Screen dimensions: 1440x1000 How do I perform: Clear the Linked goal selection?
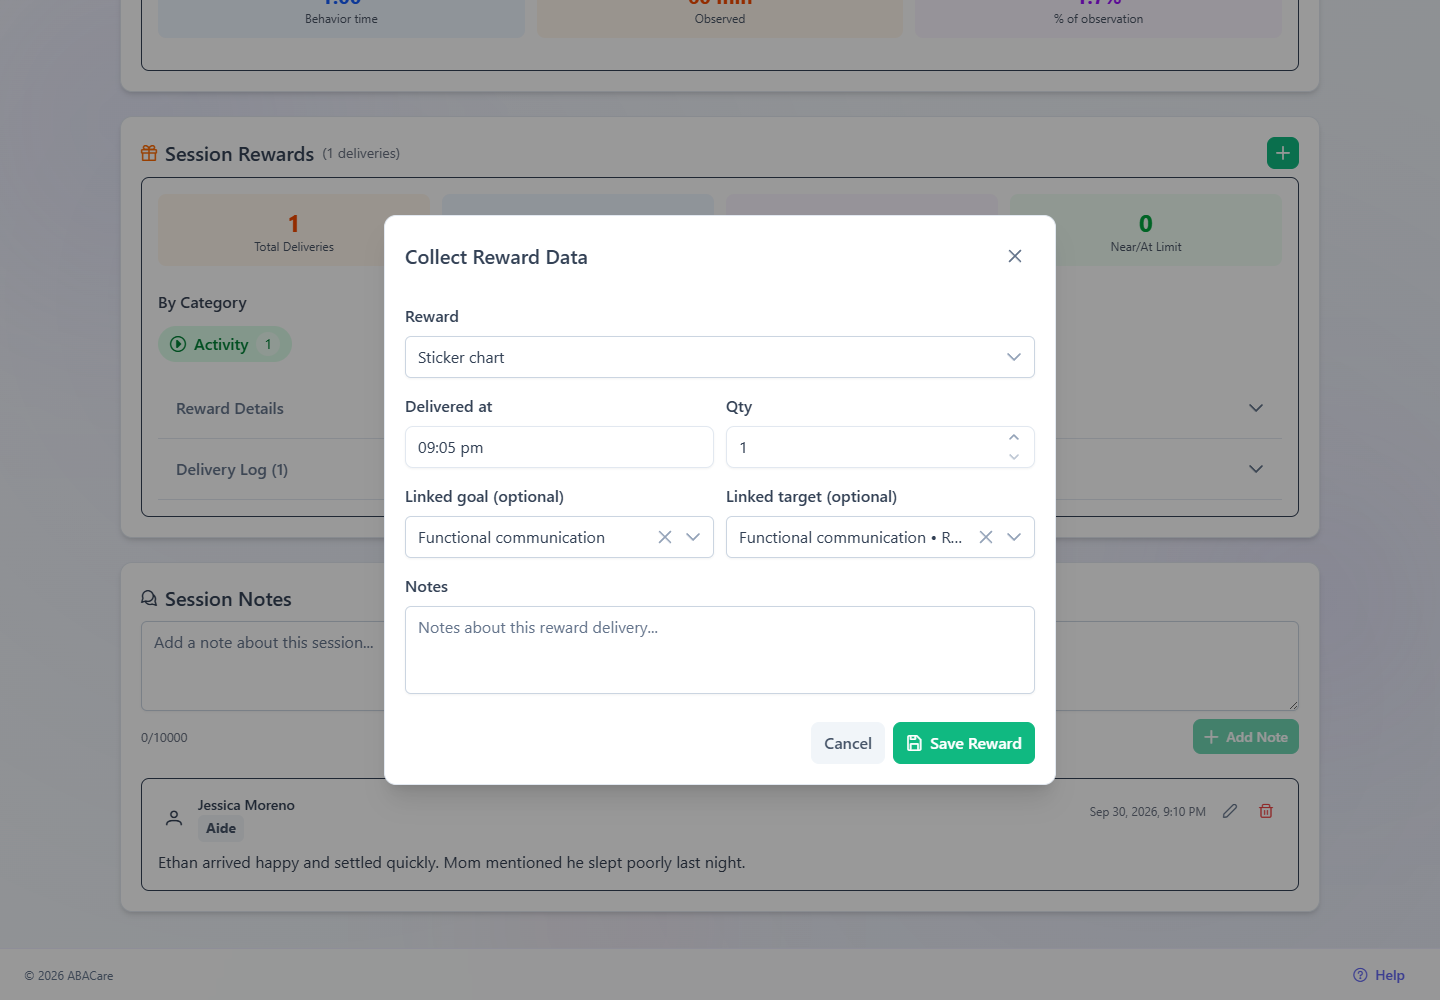pyautogui.click(x=665, y=537)
